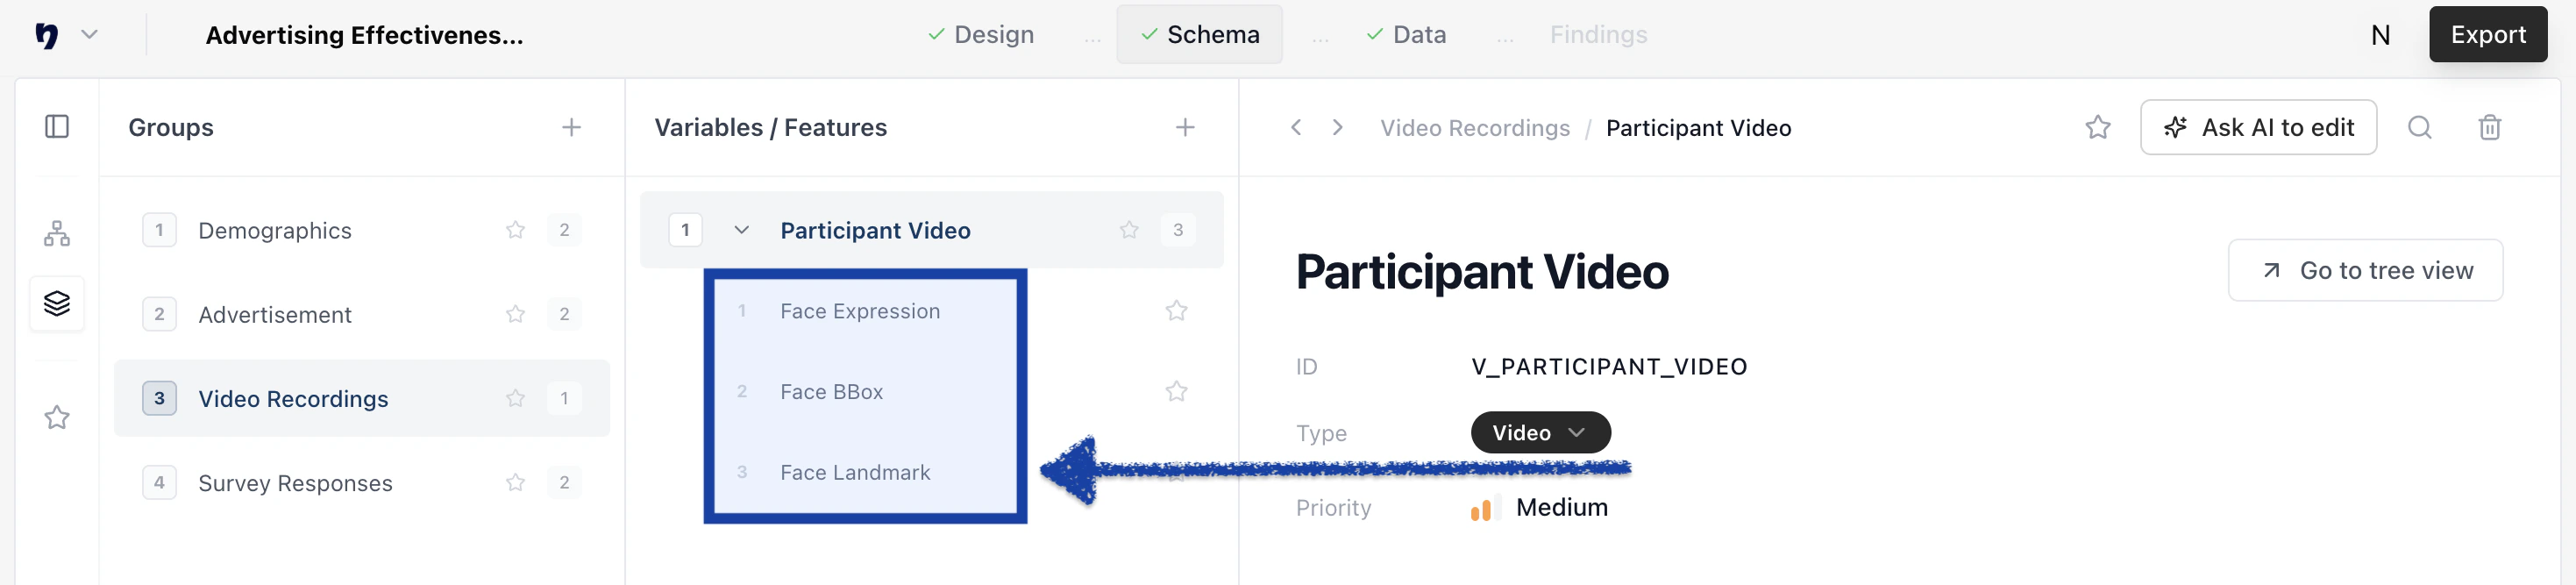Open the Findings tab

click(1598, 34)
